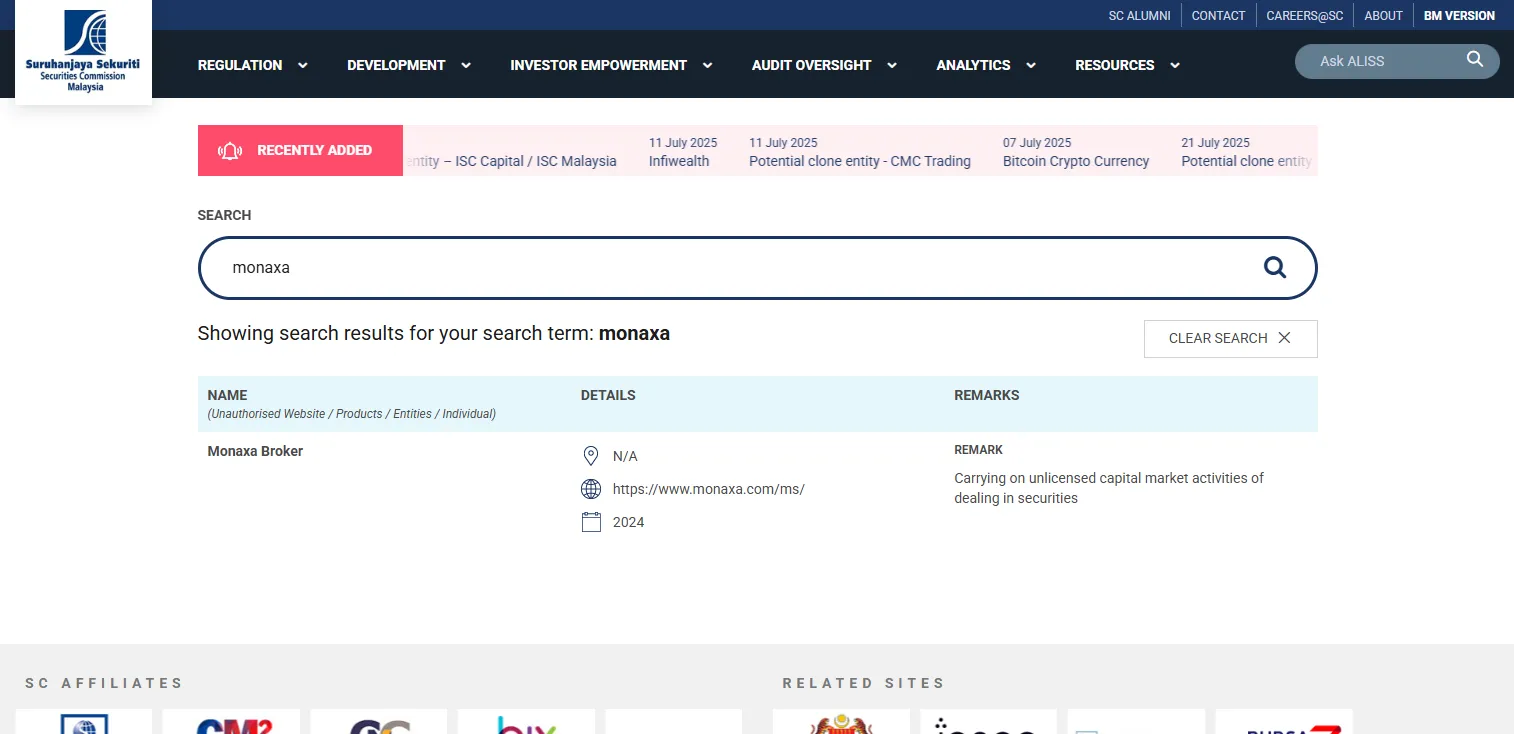Open the About link
The height and width of the screenshot is (734, 1514).
pyautogui.click(x=1384, y=16)
